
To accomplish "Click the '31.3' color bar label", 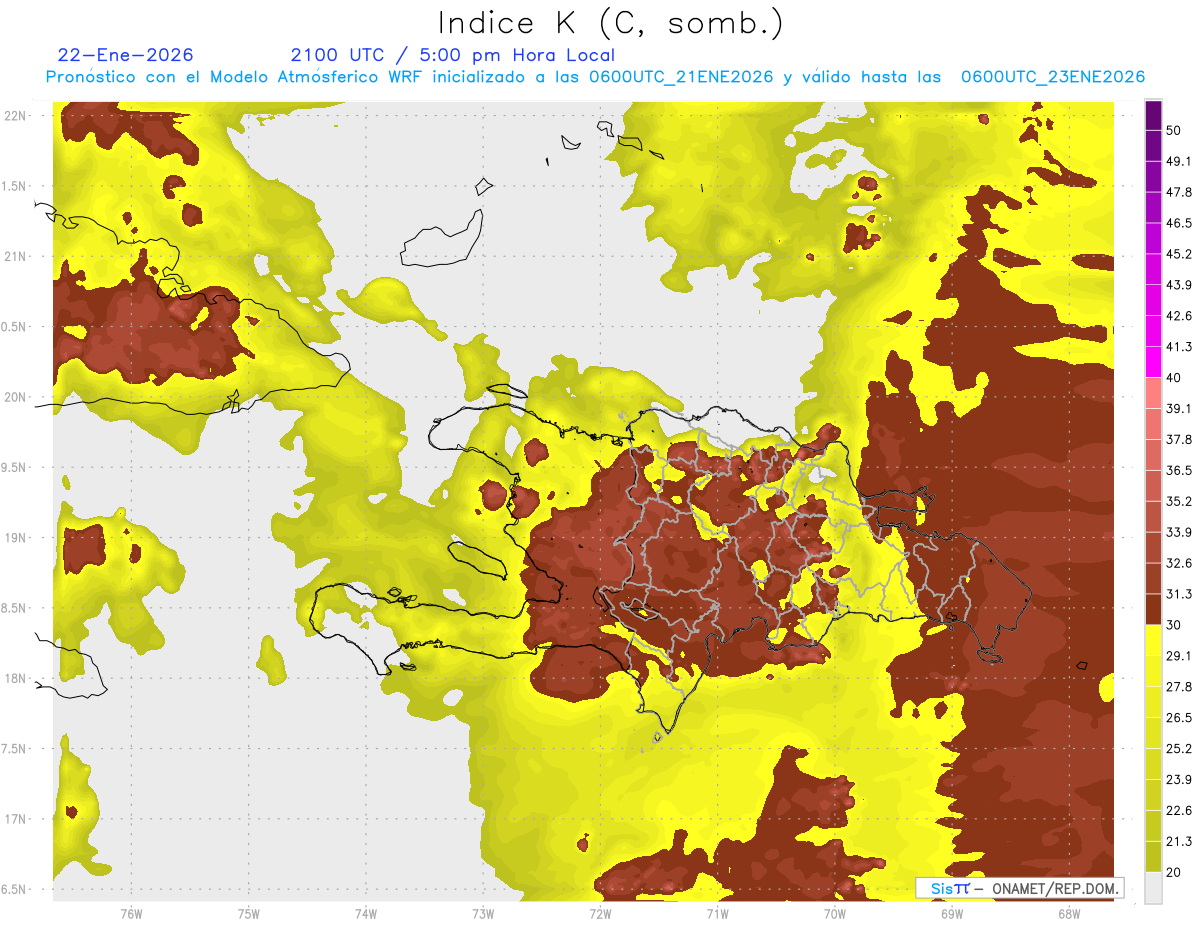I will point(1179,594).
